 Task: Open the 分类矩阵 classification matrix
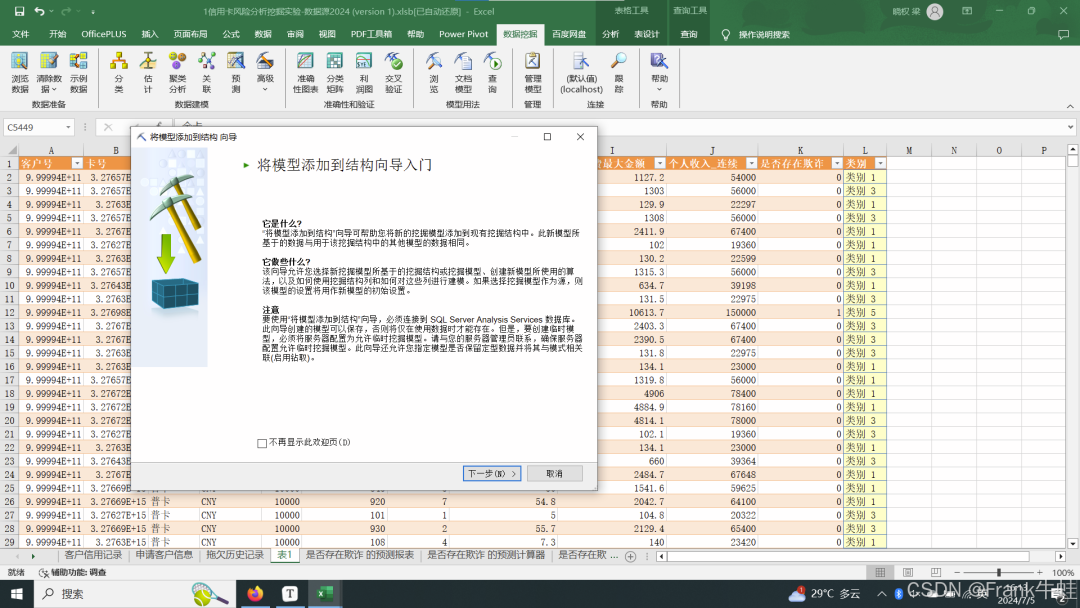tap(335, 72)
